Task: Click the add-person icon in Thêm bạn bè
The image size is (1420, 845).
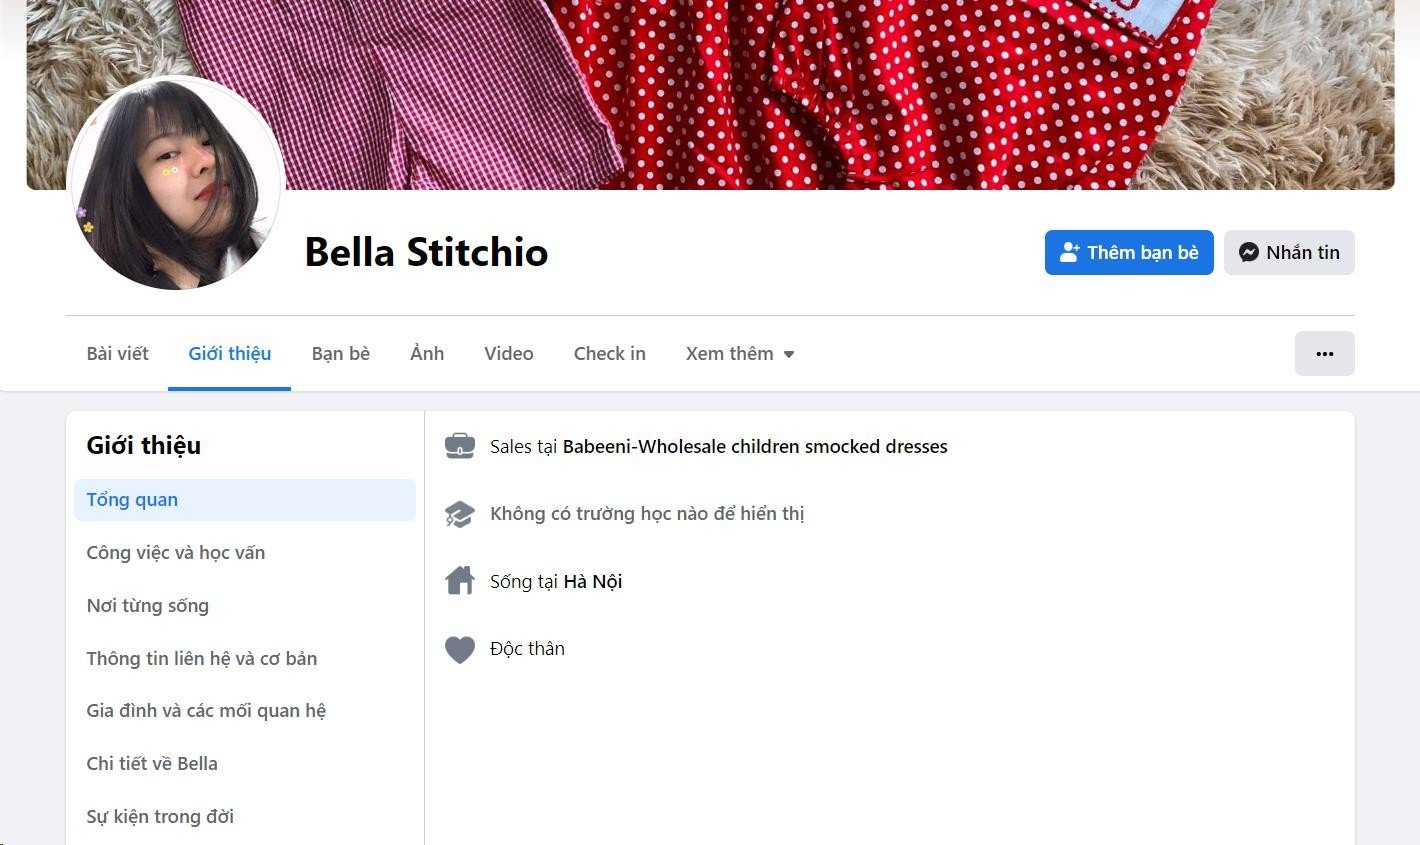Action: click(1069, 253)
